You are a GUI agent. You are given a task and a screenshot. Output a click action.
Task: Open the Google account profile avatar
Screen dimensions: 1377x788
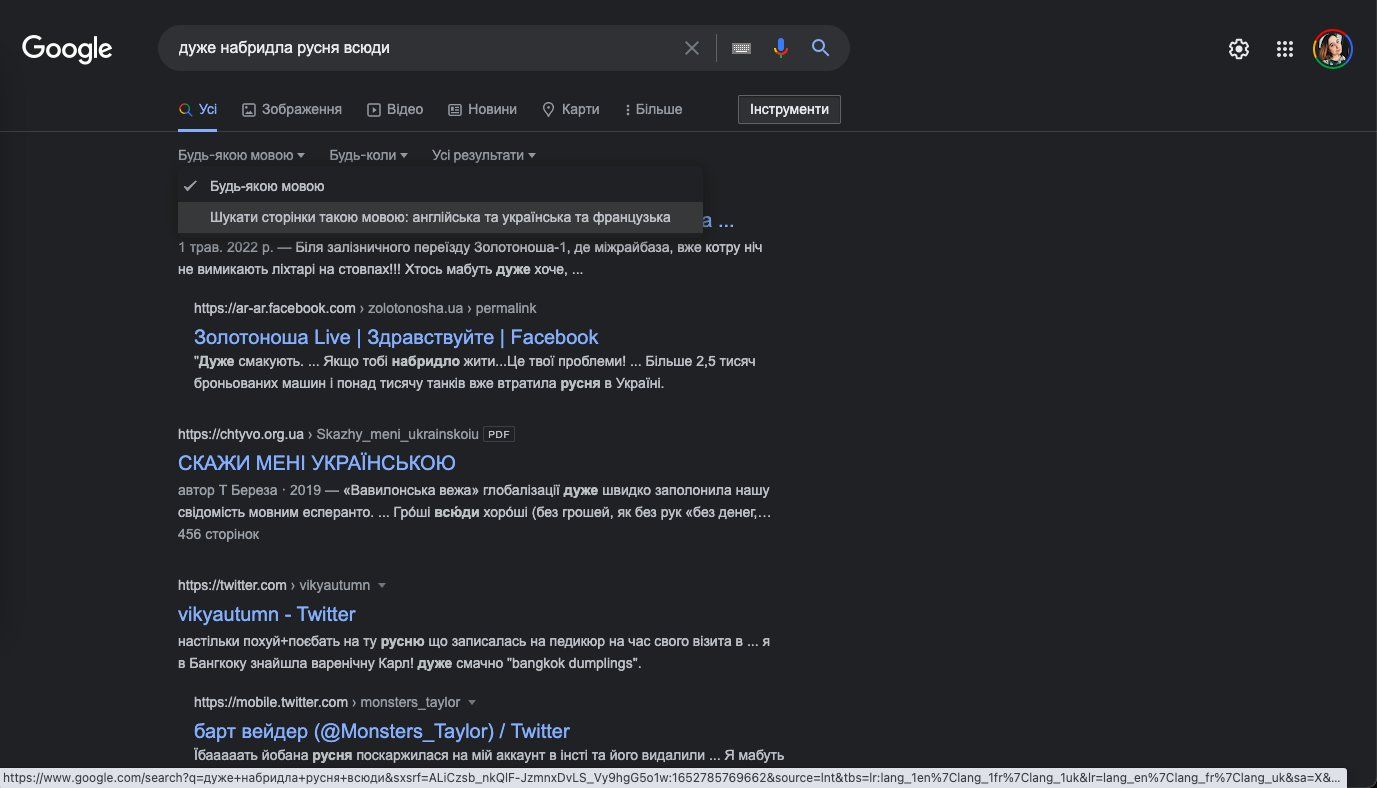[x=1332, y=49]
